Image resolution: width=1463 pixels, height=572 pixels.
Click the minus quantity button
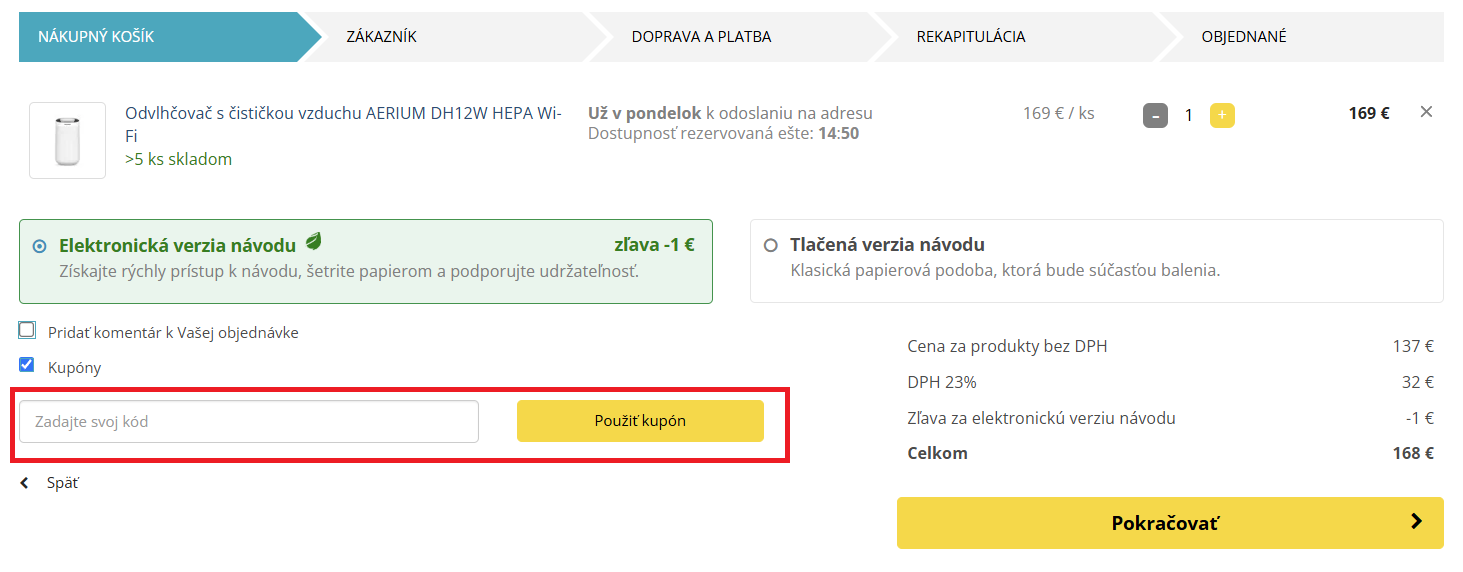1155,115
